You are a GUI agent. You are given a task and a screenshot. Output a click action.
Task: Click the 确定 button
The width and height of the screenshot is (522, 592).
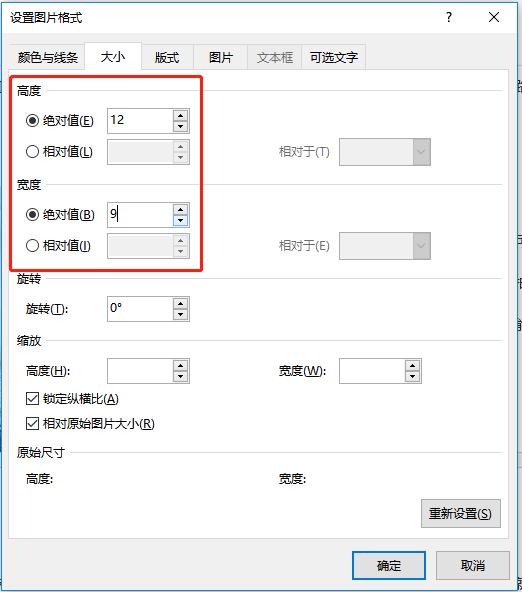(x=389, y=566)
